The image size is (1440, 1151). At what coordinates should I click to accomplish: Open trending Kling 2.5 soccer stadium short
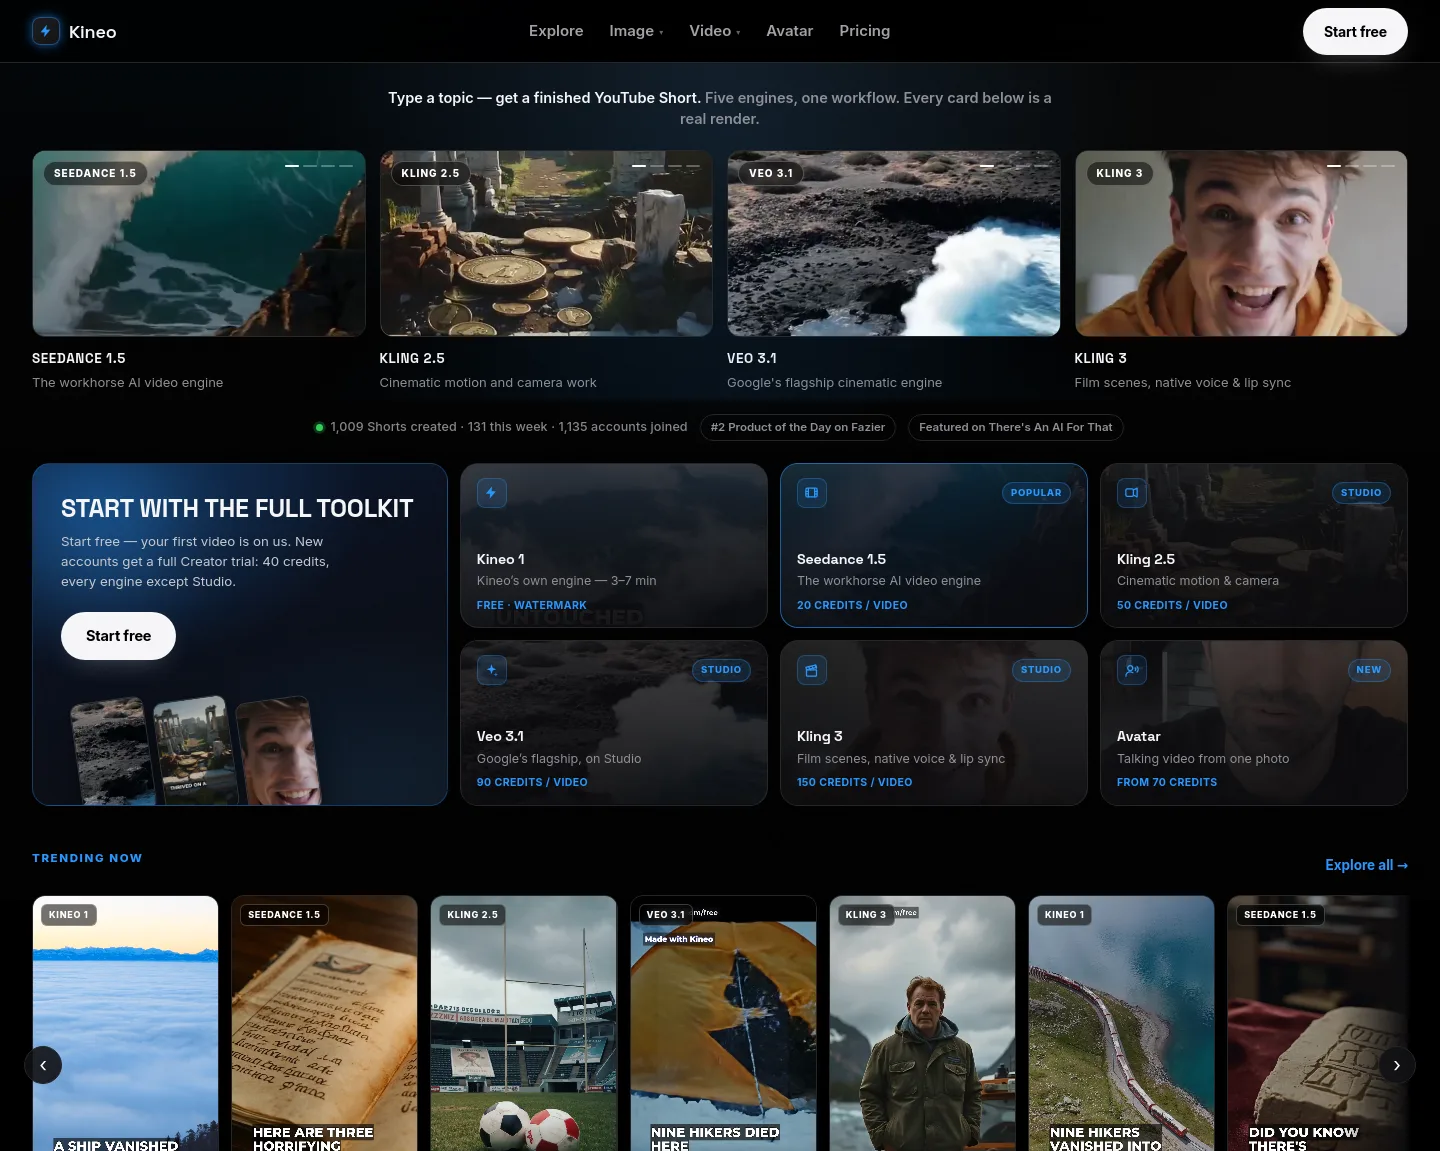click(x=524, y=1023)
